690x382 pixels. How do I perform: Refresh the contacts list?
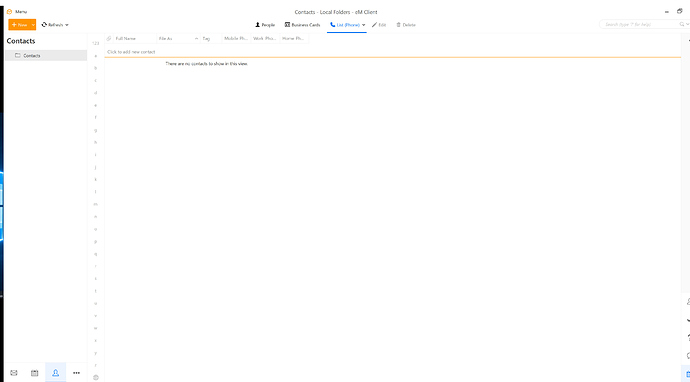52,25
